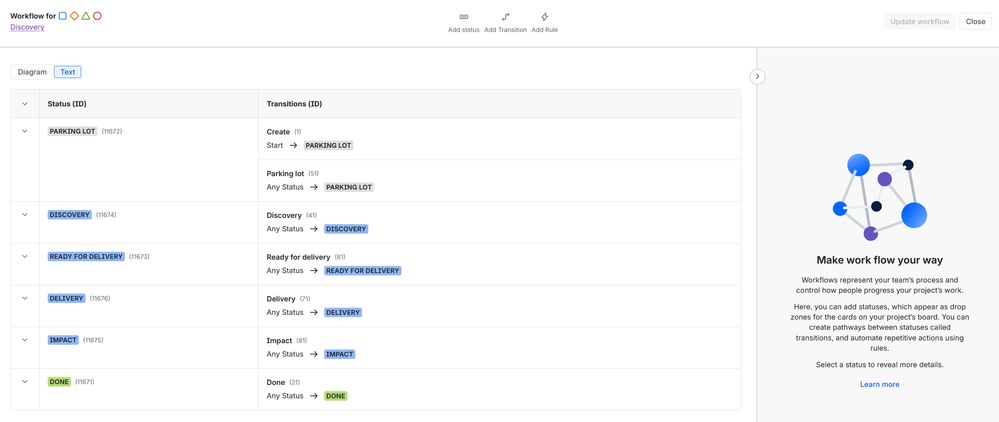Viewport: 999px width, 422px height.
Task: Collapse the READY FOR DELIVERY status row
Action: tap(25, 256)
